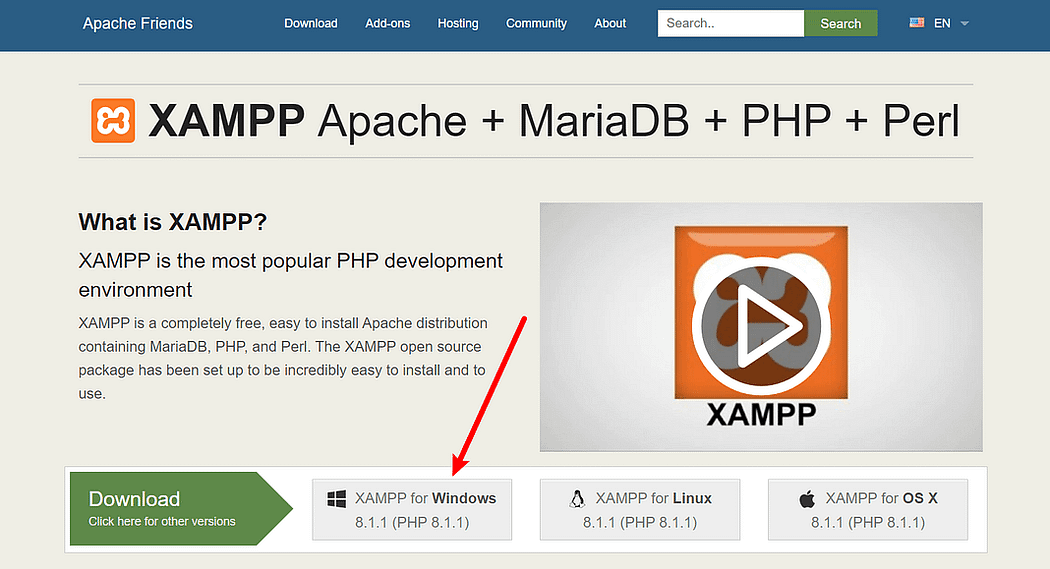Screen dimensions: 1050x569
Task: Open the About menu item
Action: (x=610, y=23)
